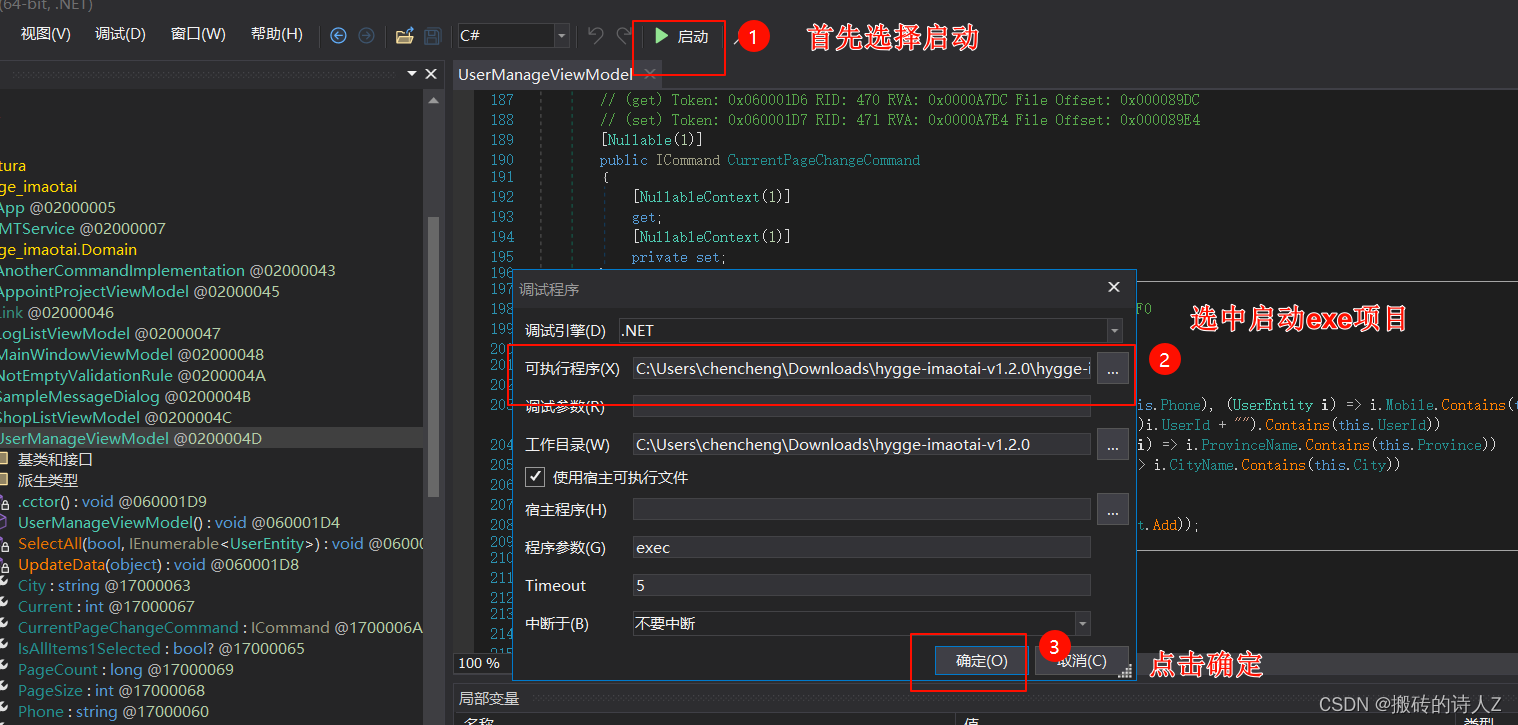
Task: Close the assembly explorer panel with X
Action: coord(432,74)
